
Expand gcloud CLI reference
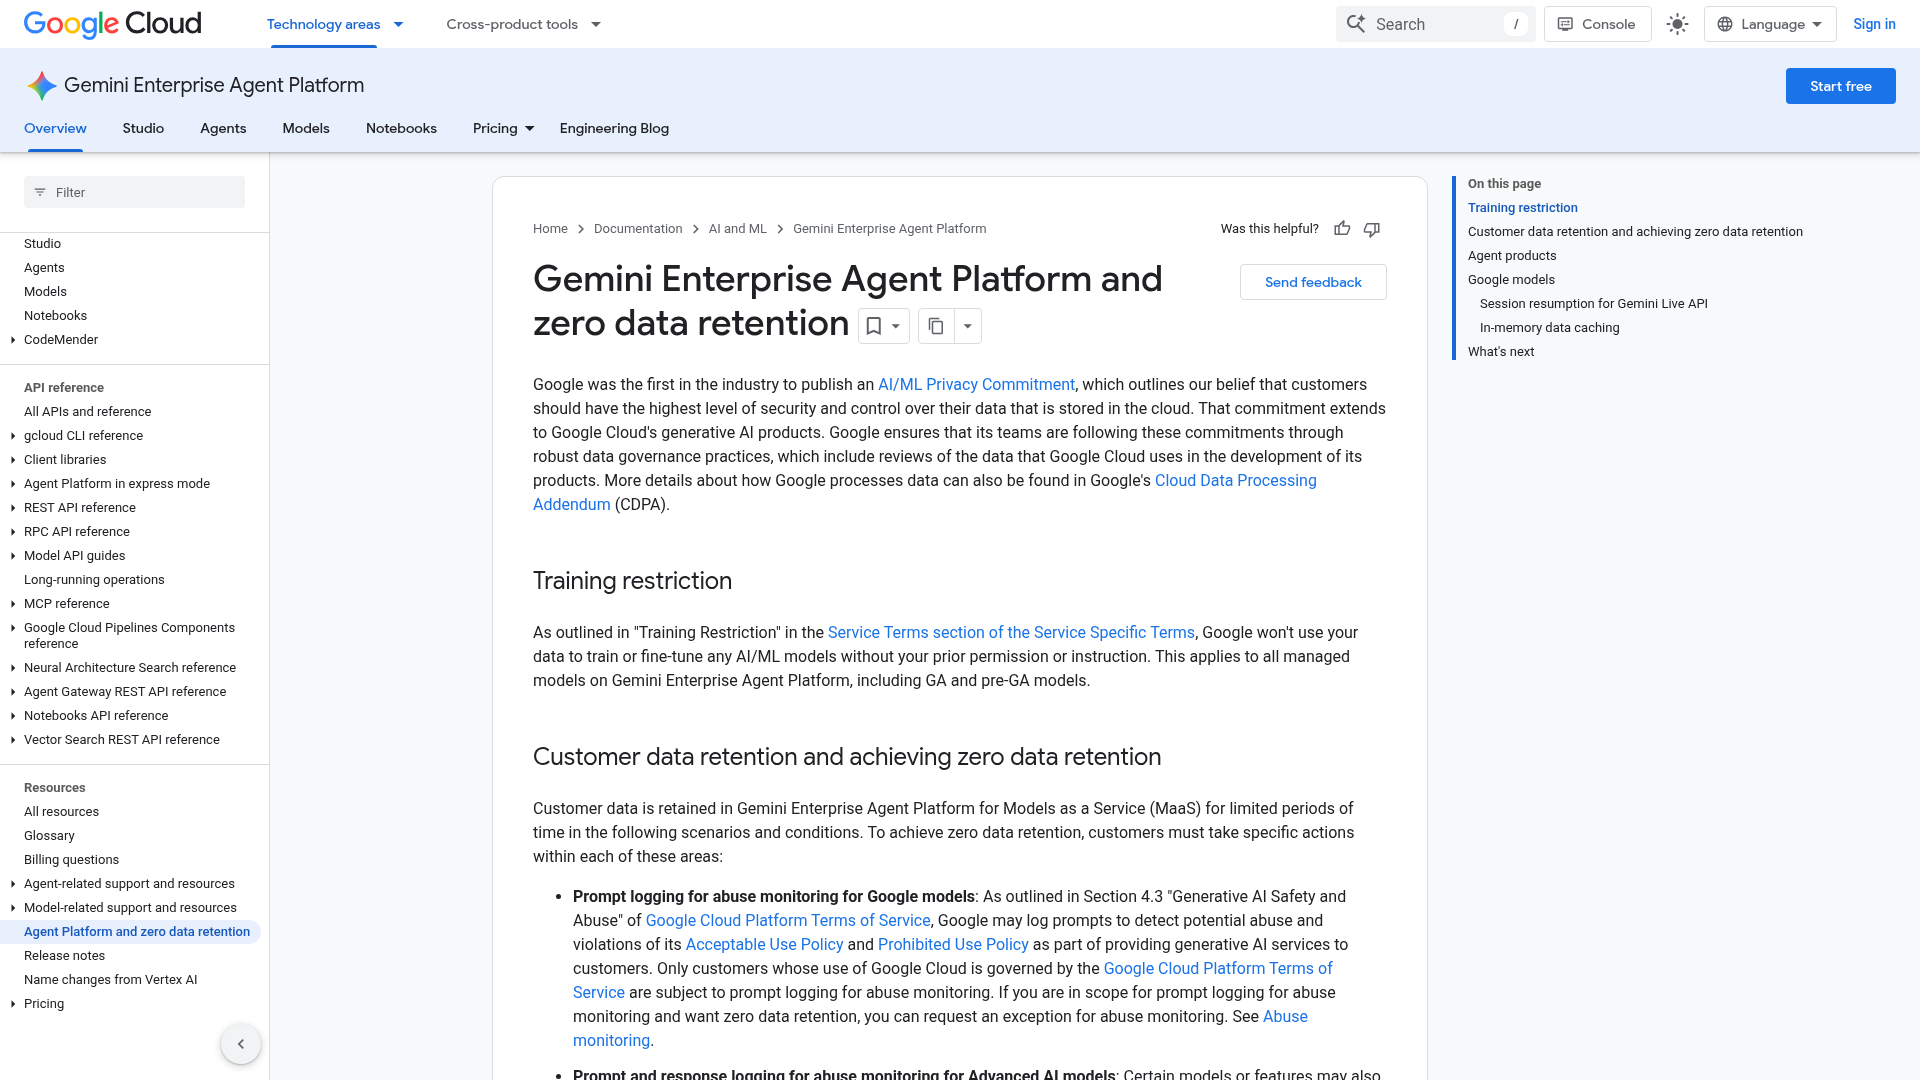point(13,436)
